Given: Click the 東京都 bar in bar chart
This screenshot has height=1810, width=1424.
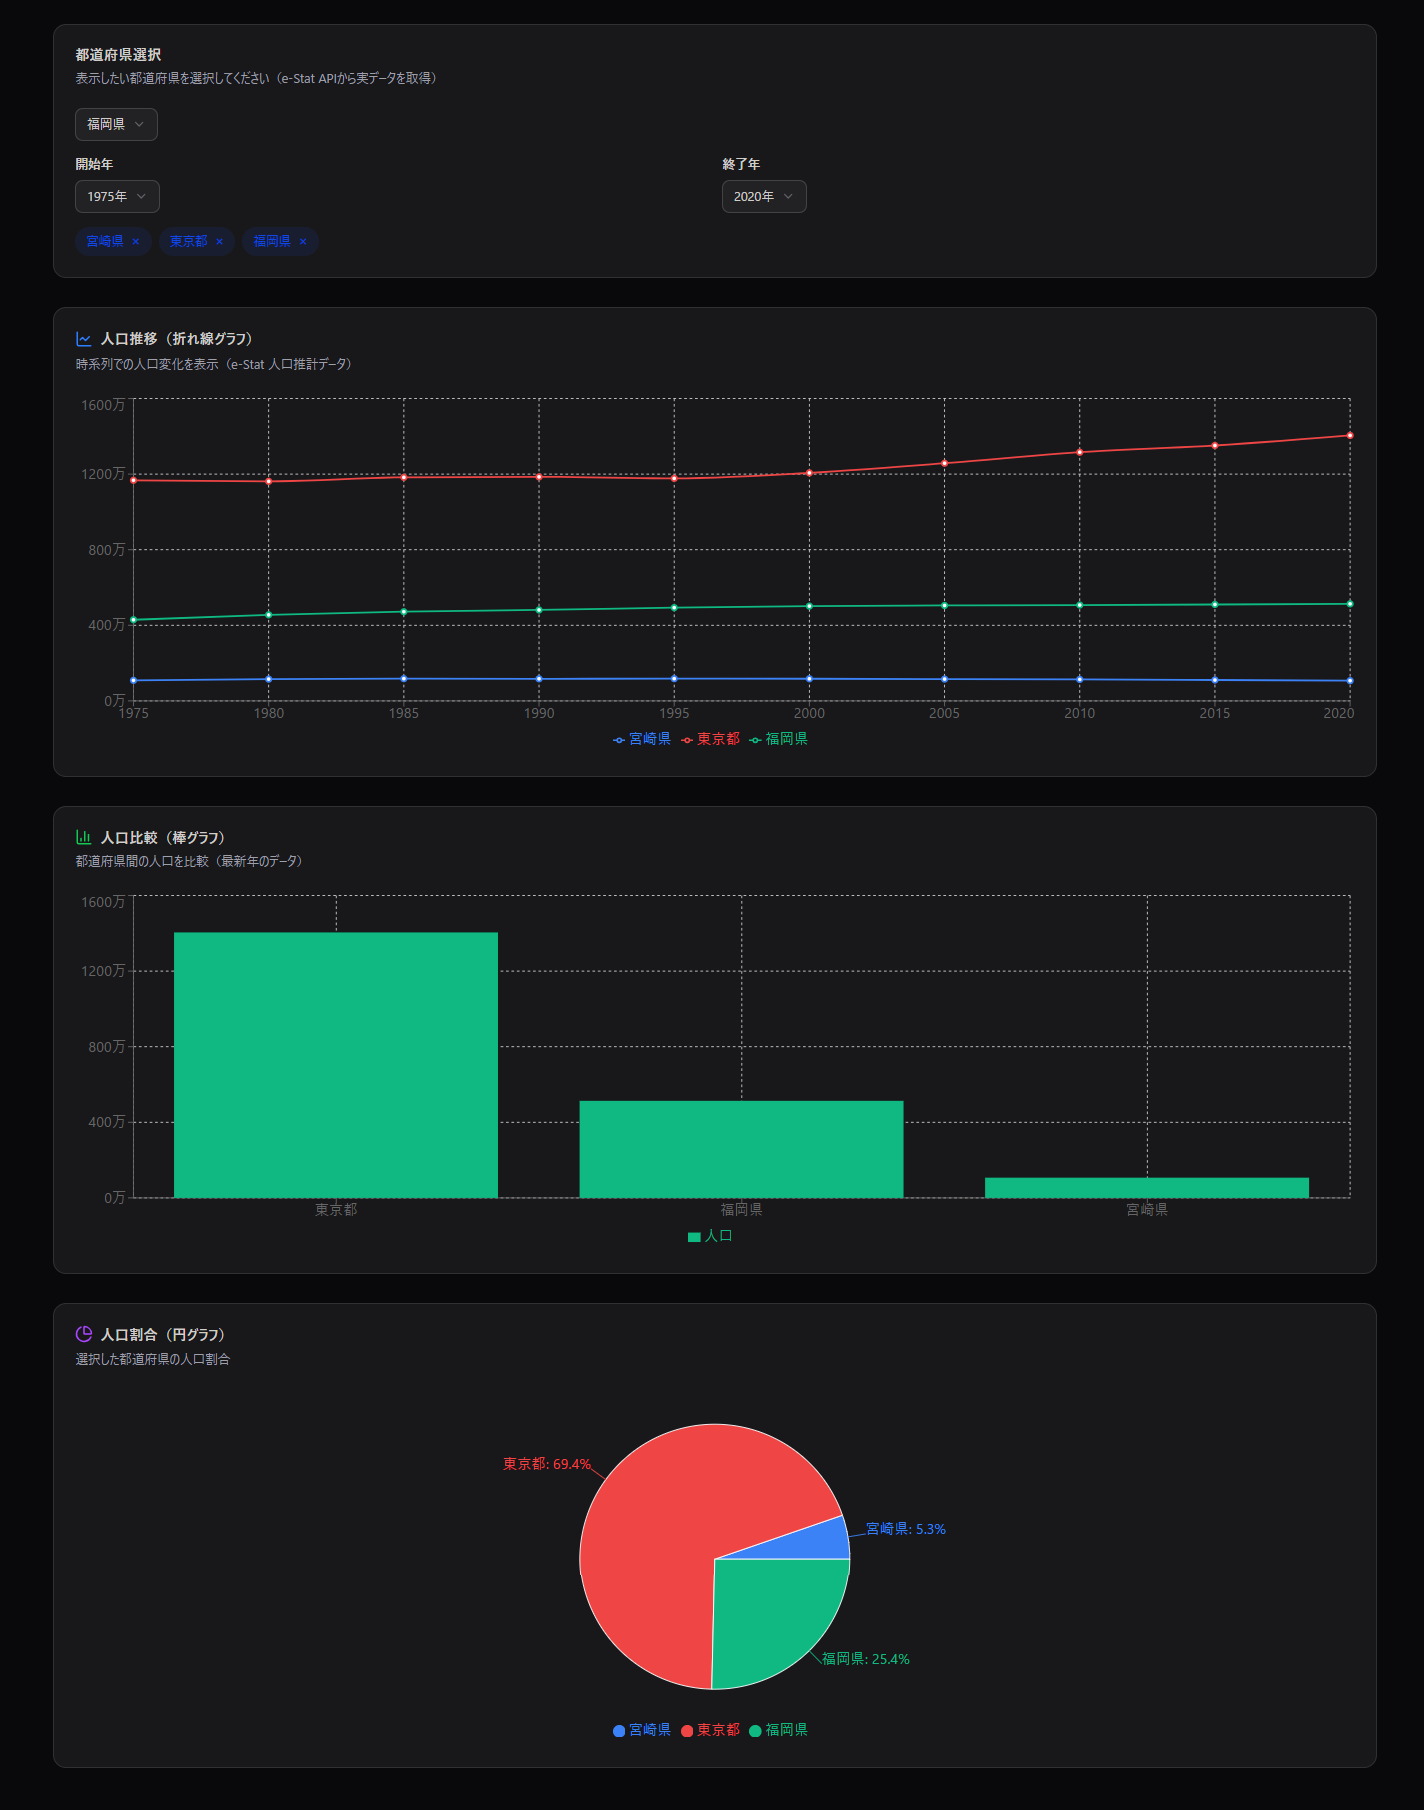Looking at the screenshot, I should [x=336, y=1064].
